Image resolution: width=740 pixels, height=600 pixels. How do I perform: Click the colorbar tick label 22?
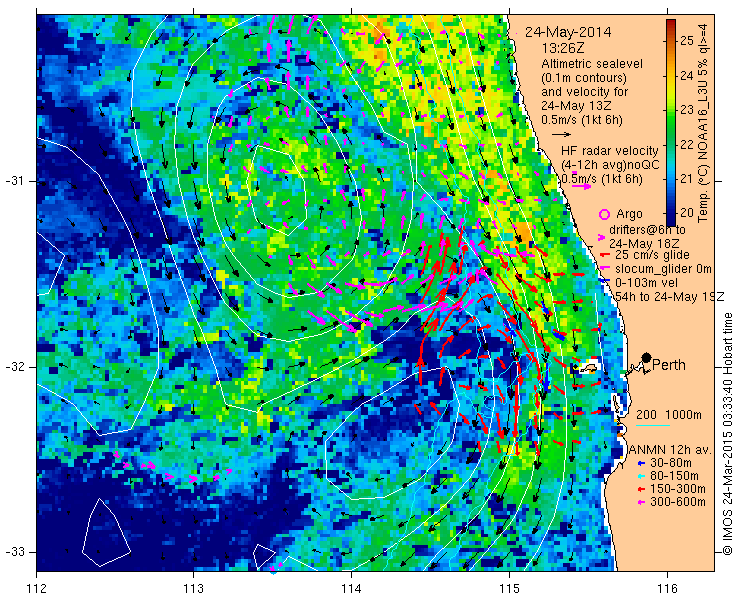687,144
